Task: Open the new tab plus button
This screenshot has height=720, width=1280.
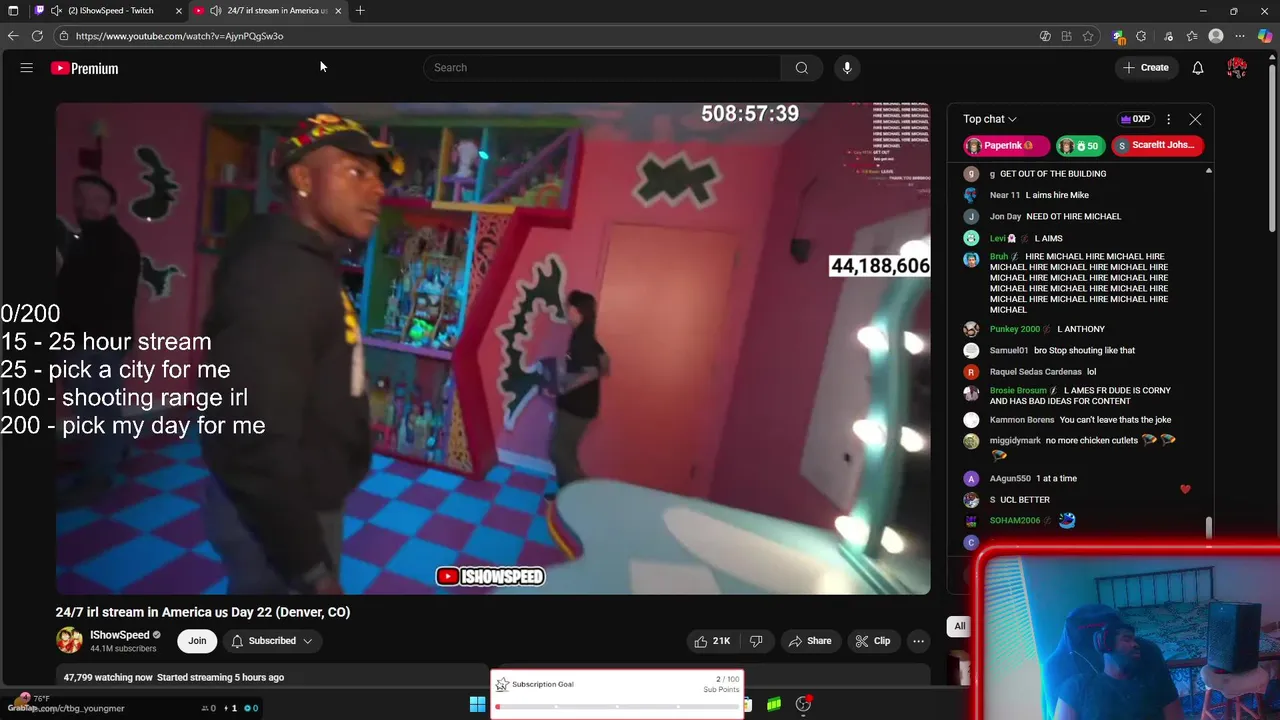Action: 360,11
